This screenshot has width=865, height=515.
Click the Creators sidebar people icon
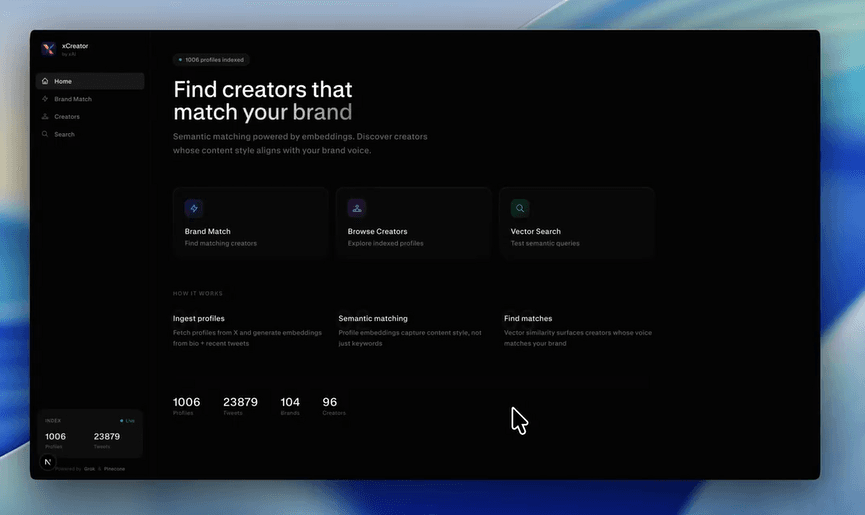(x=45, y=116)
